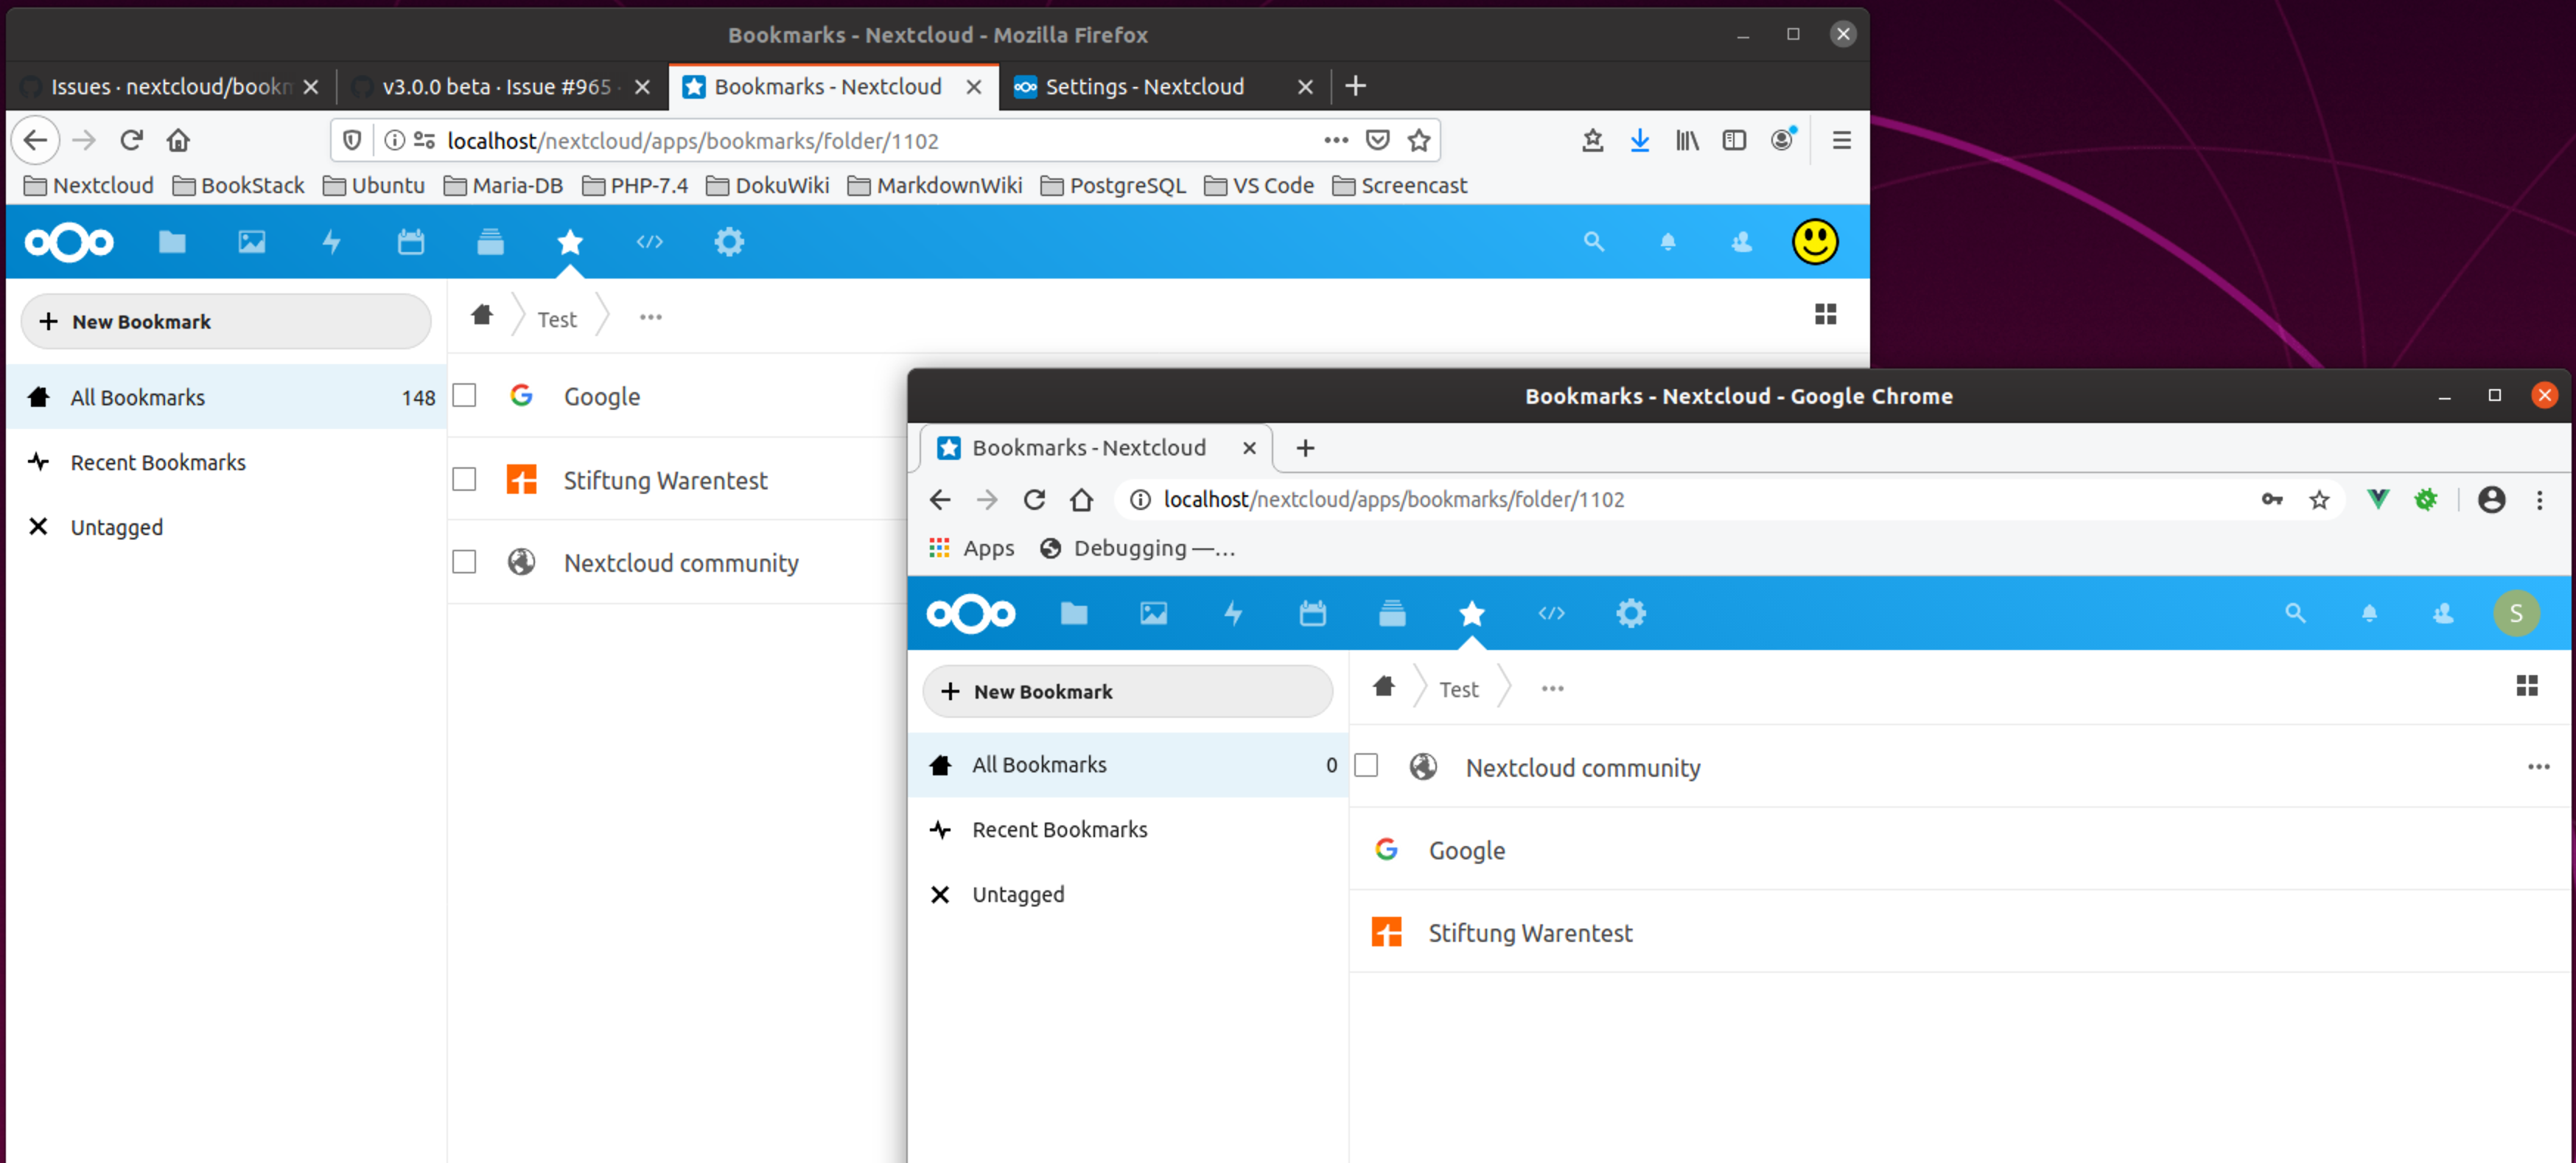Viewport: 2576px width, 1163px height.
Task: Switch to Issues nextcloud/bookmarks Firefox tab
Action: tap(170, 86)
